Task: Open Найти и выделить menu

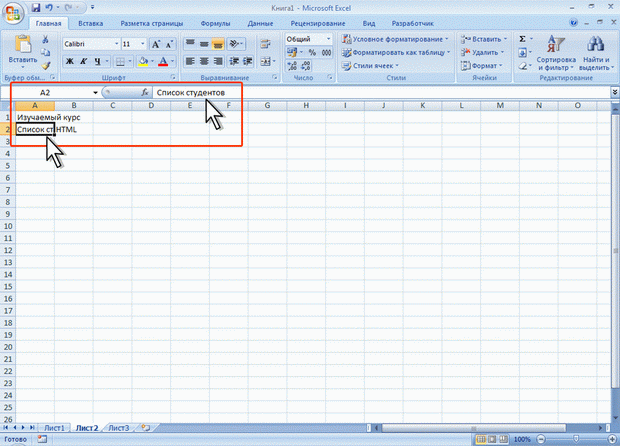Action: [x=596, y=52]
